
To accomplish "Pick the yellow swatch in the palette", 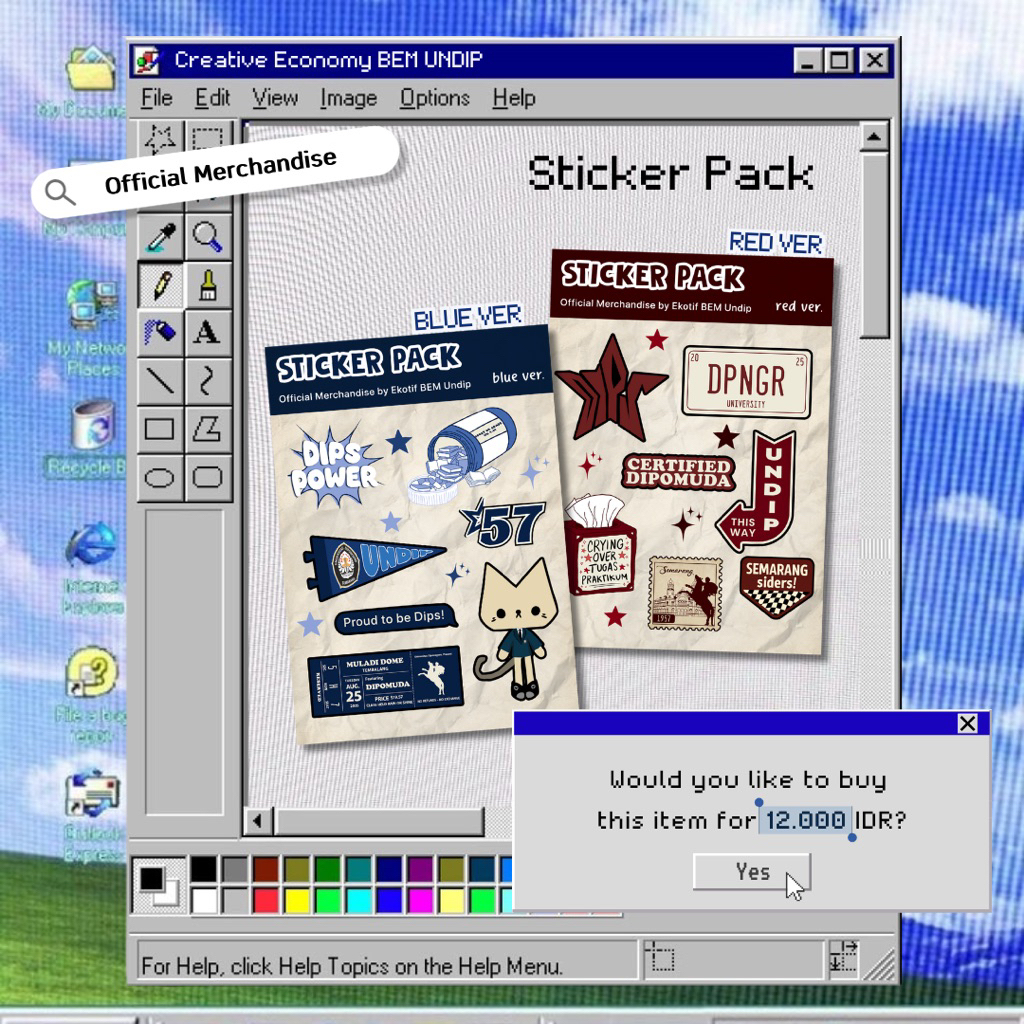I will (x=297, y=901).
